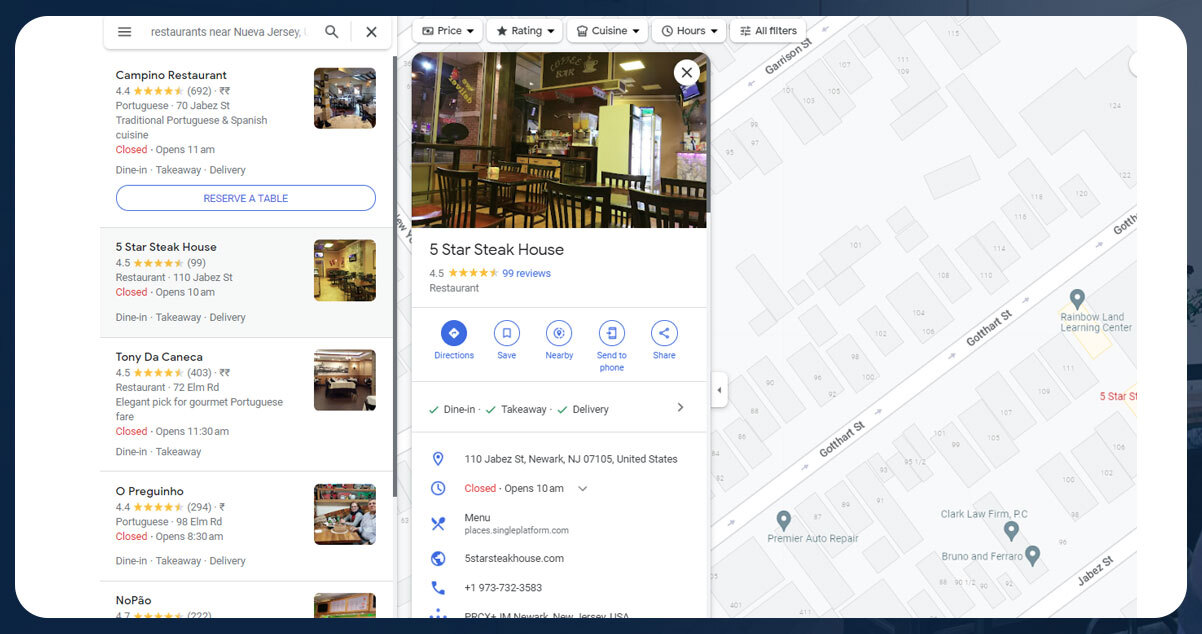The width and height of the screenshot is (1202, 634).
Task: Click RESERVE A TABLE for Campino Restaurant
Action: click(x=246, y=197)
